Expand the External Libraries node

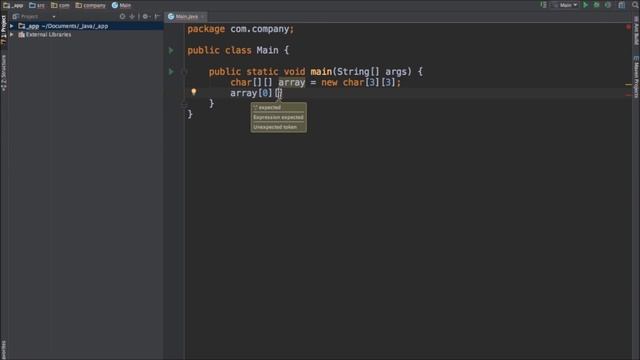coord(12,35)
